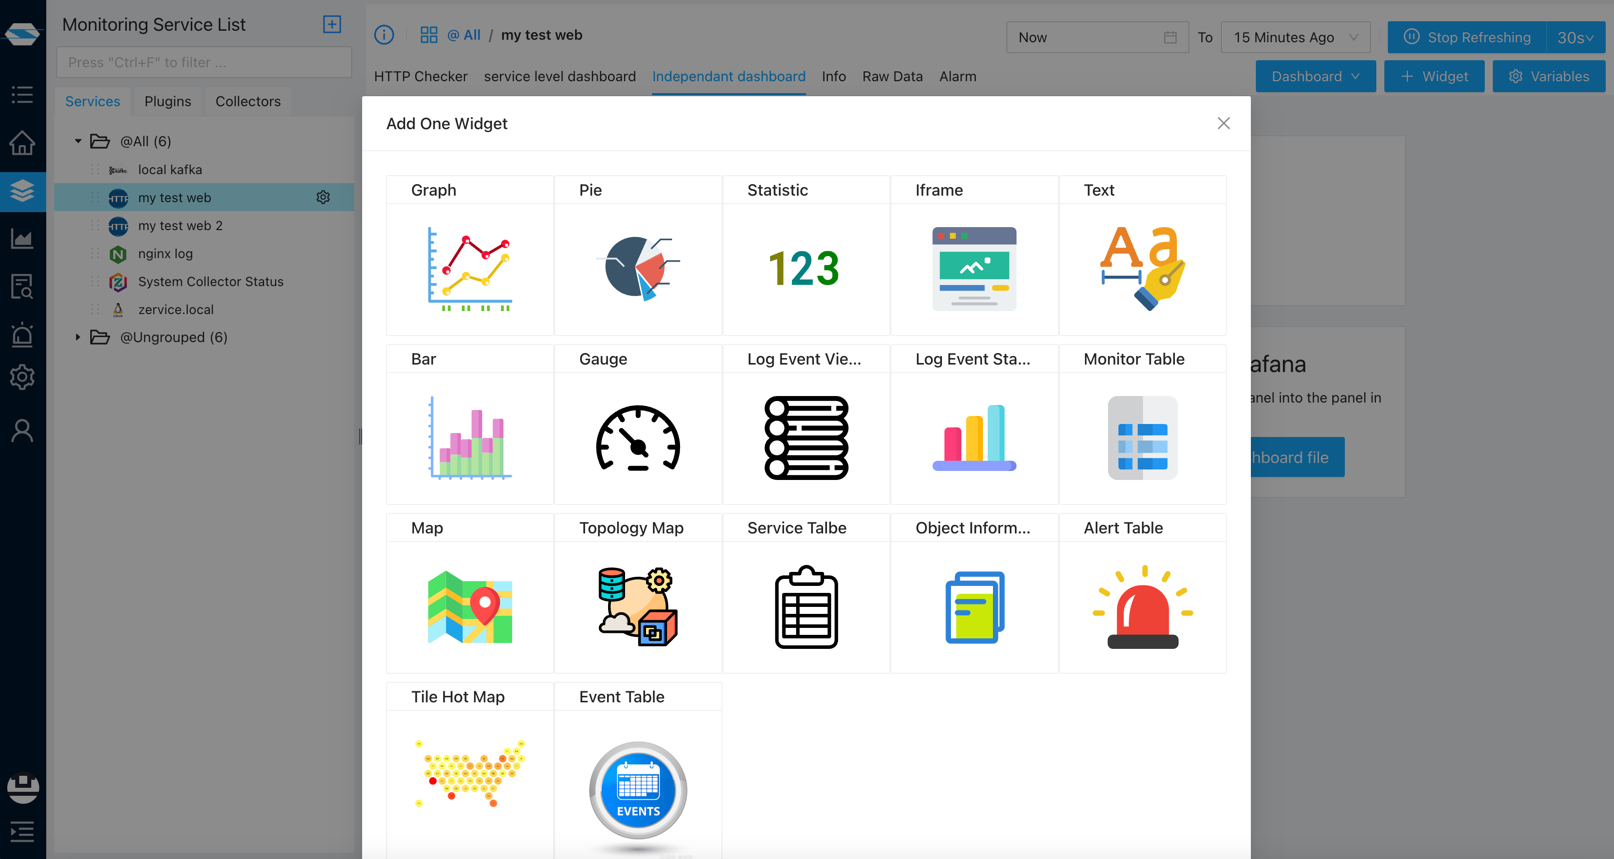Click Stop Refreshing button
Screen dimensions: 1614x859
point(1466,37)
